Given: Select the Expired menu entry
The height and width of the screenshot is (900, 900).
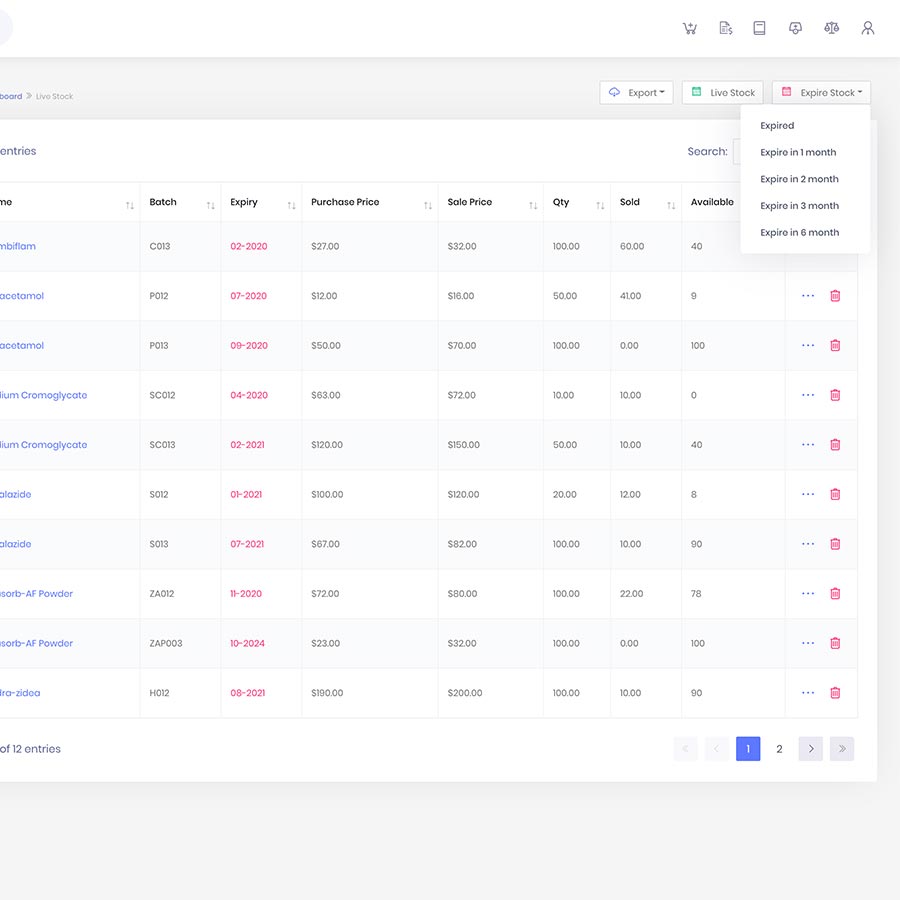Looking at the screenshot, I should (777, 126).
